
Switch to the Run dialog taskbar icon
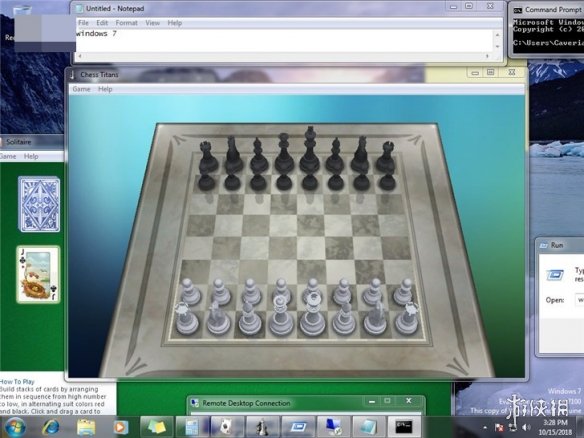[x=298, y=427]
